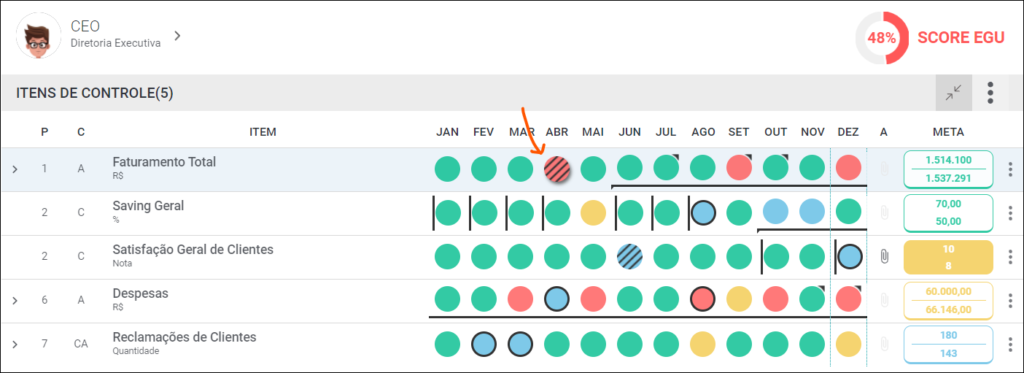Open the Despesas attachment clip

884,300
